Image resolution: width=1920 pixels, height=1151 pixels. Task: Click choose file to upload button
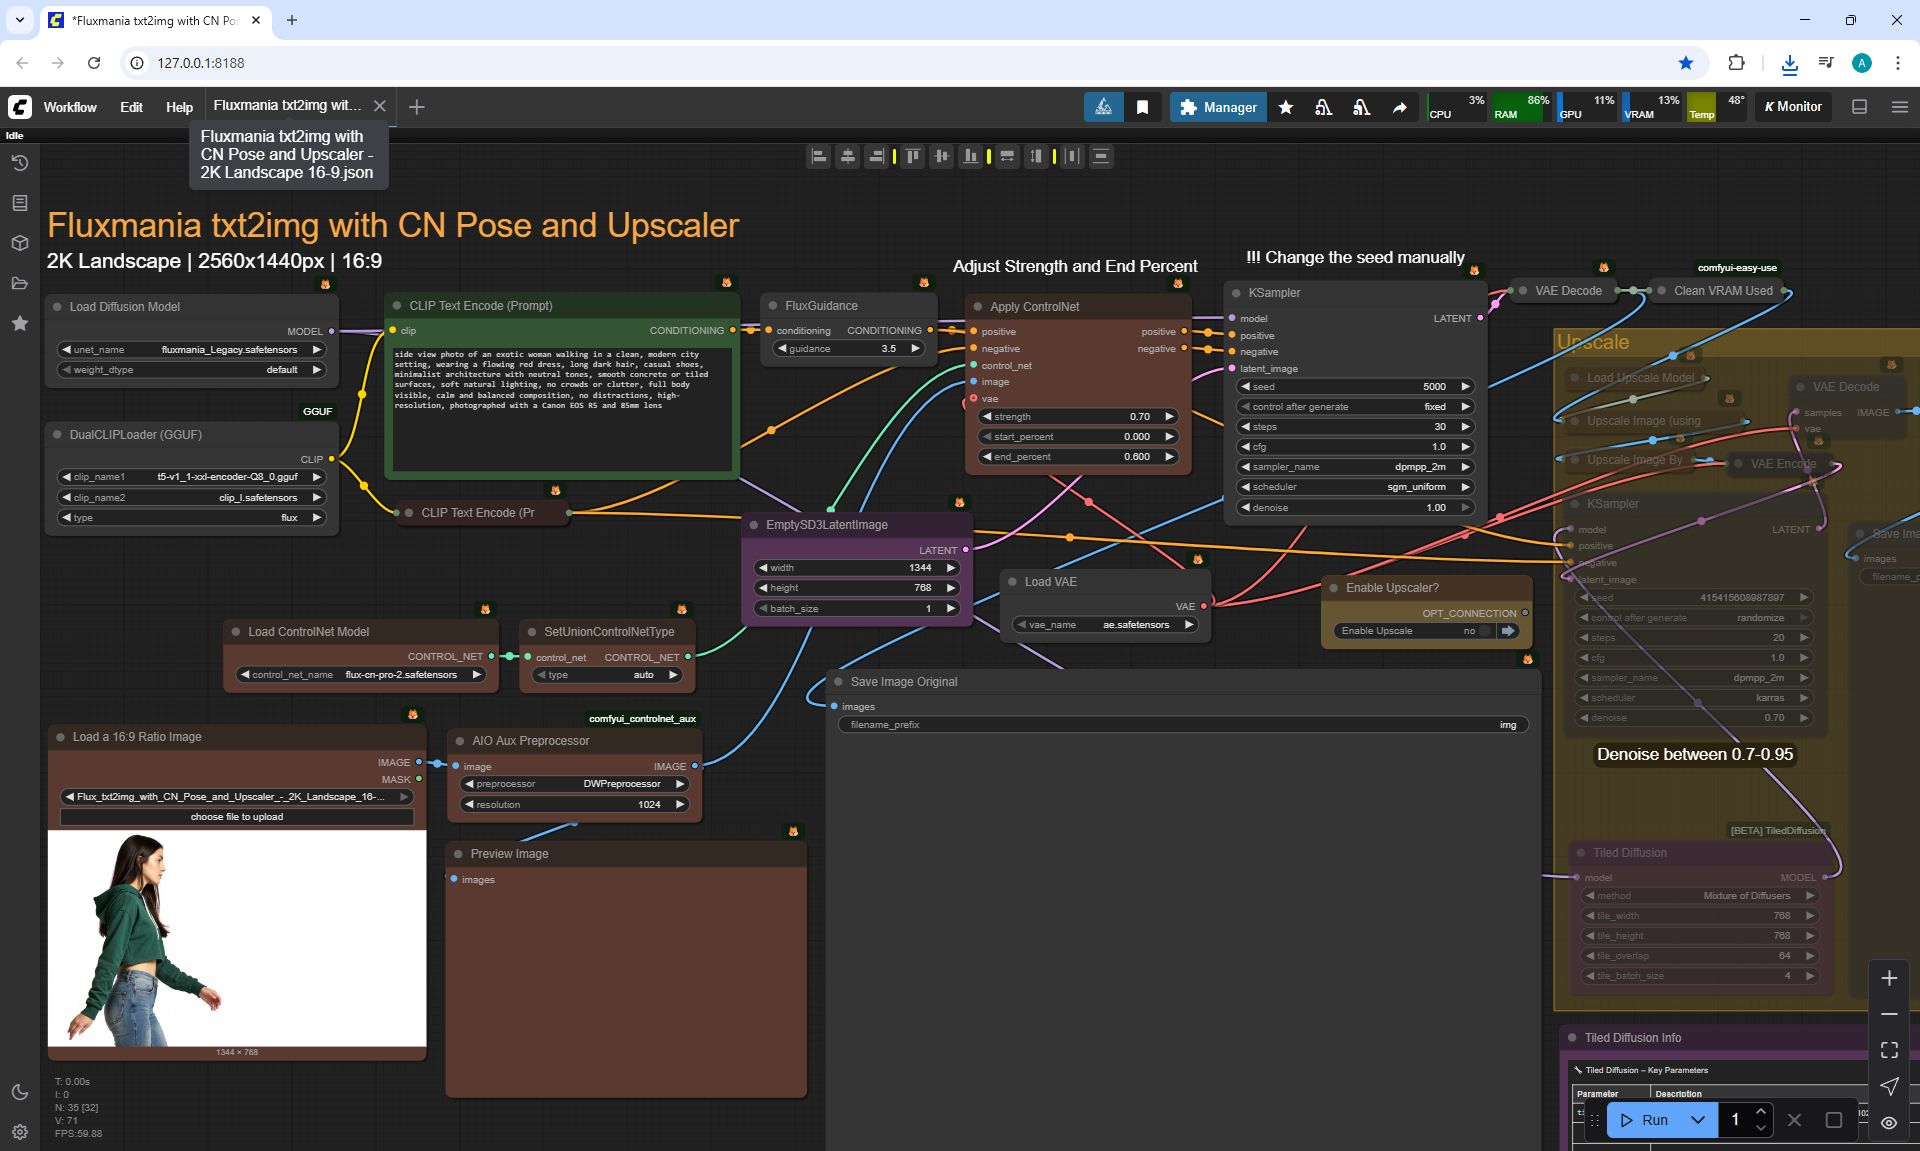[x=237, y=817]
